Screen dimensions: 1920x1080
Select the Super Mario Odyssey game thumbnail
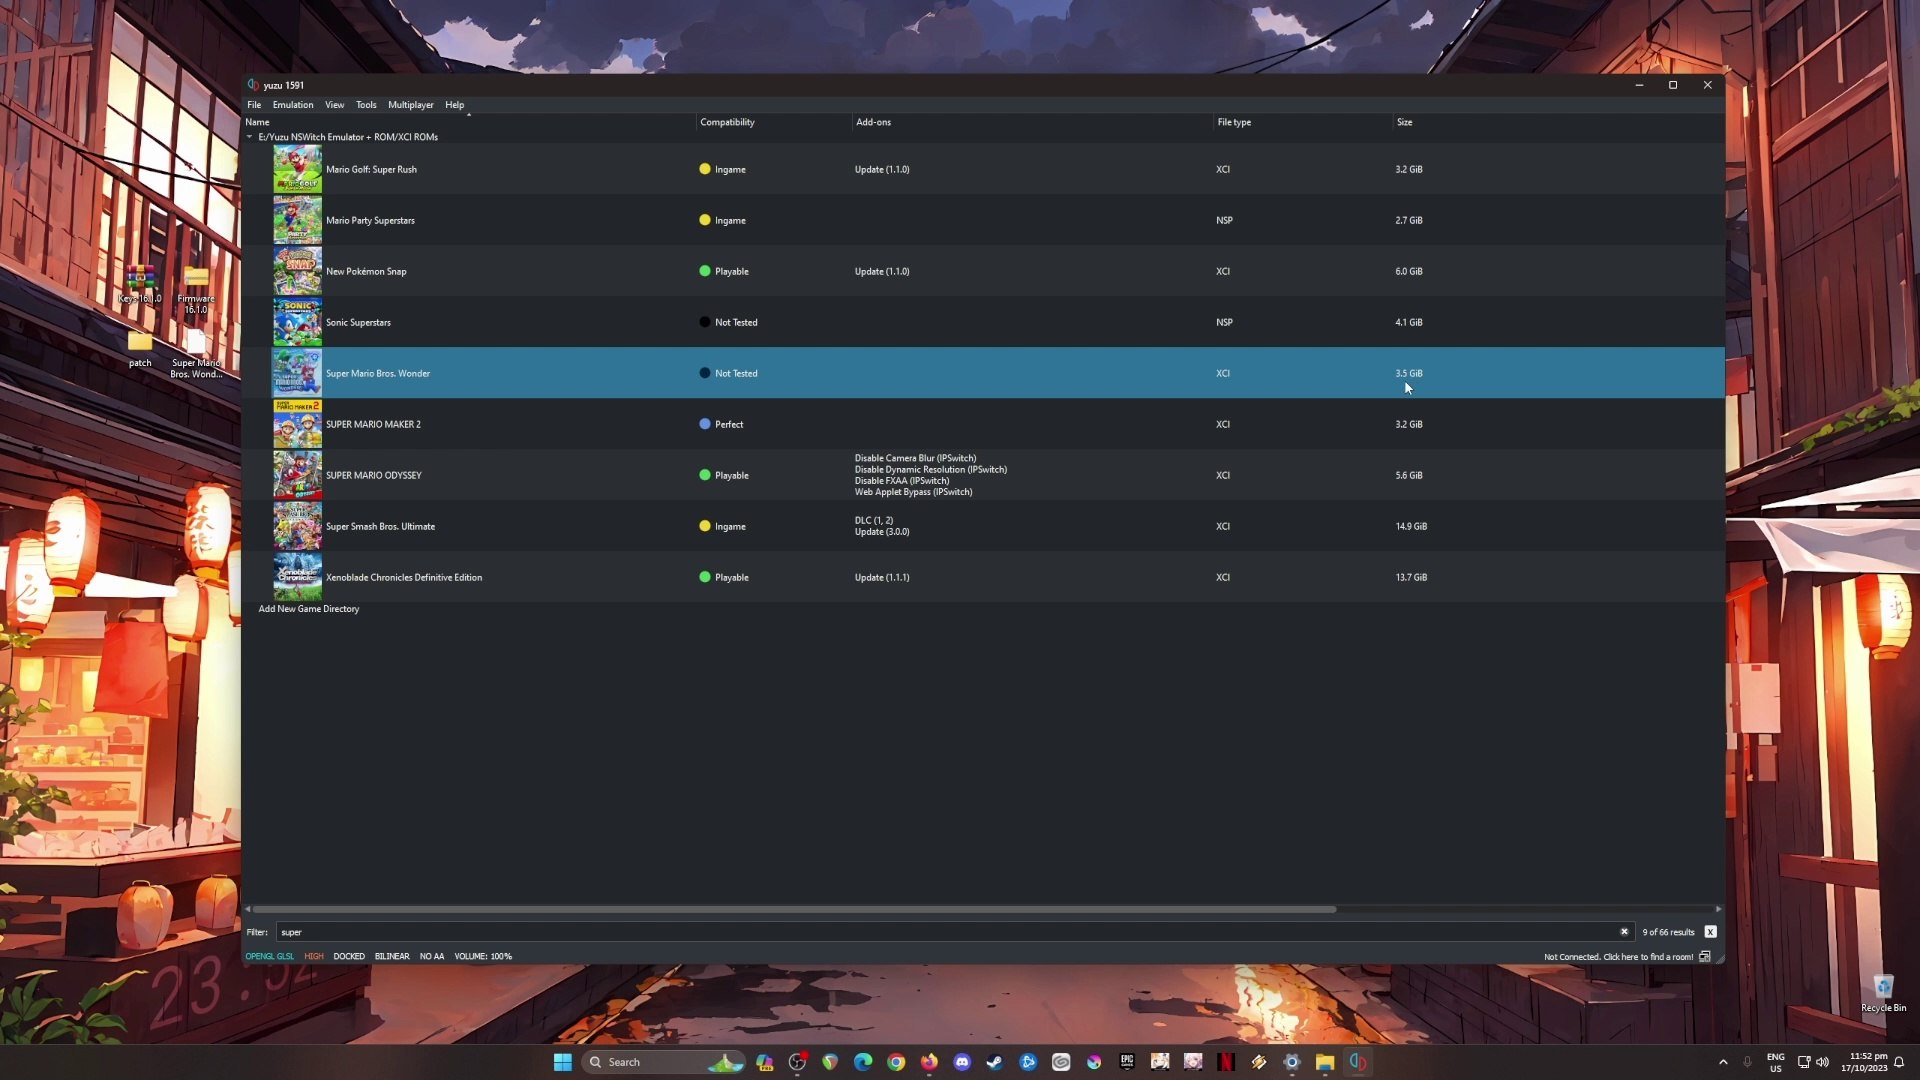[x=297, y=475]
